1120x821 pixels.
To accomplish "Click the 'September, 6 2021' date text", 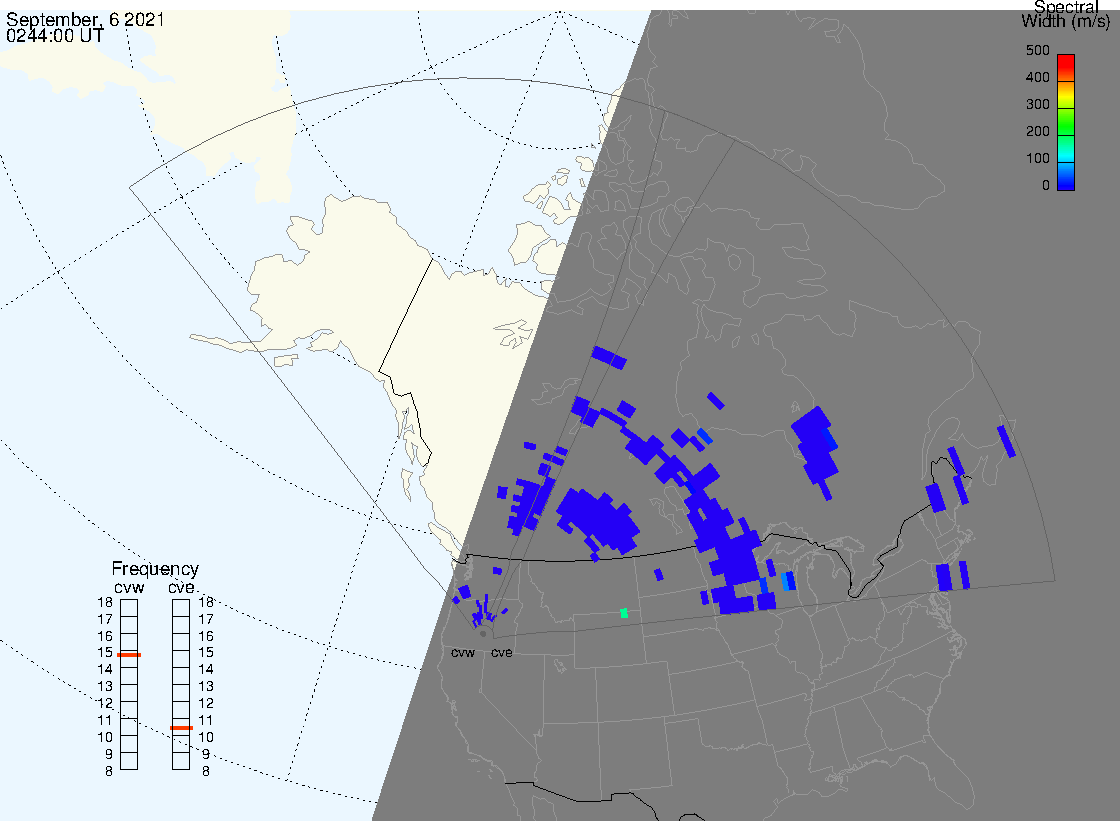I will pos(85,19).
